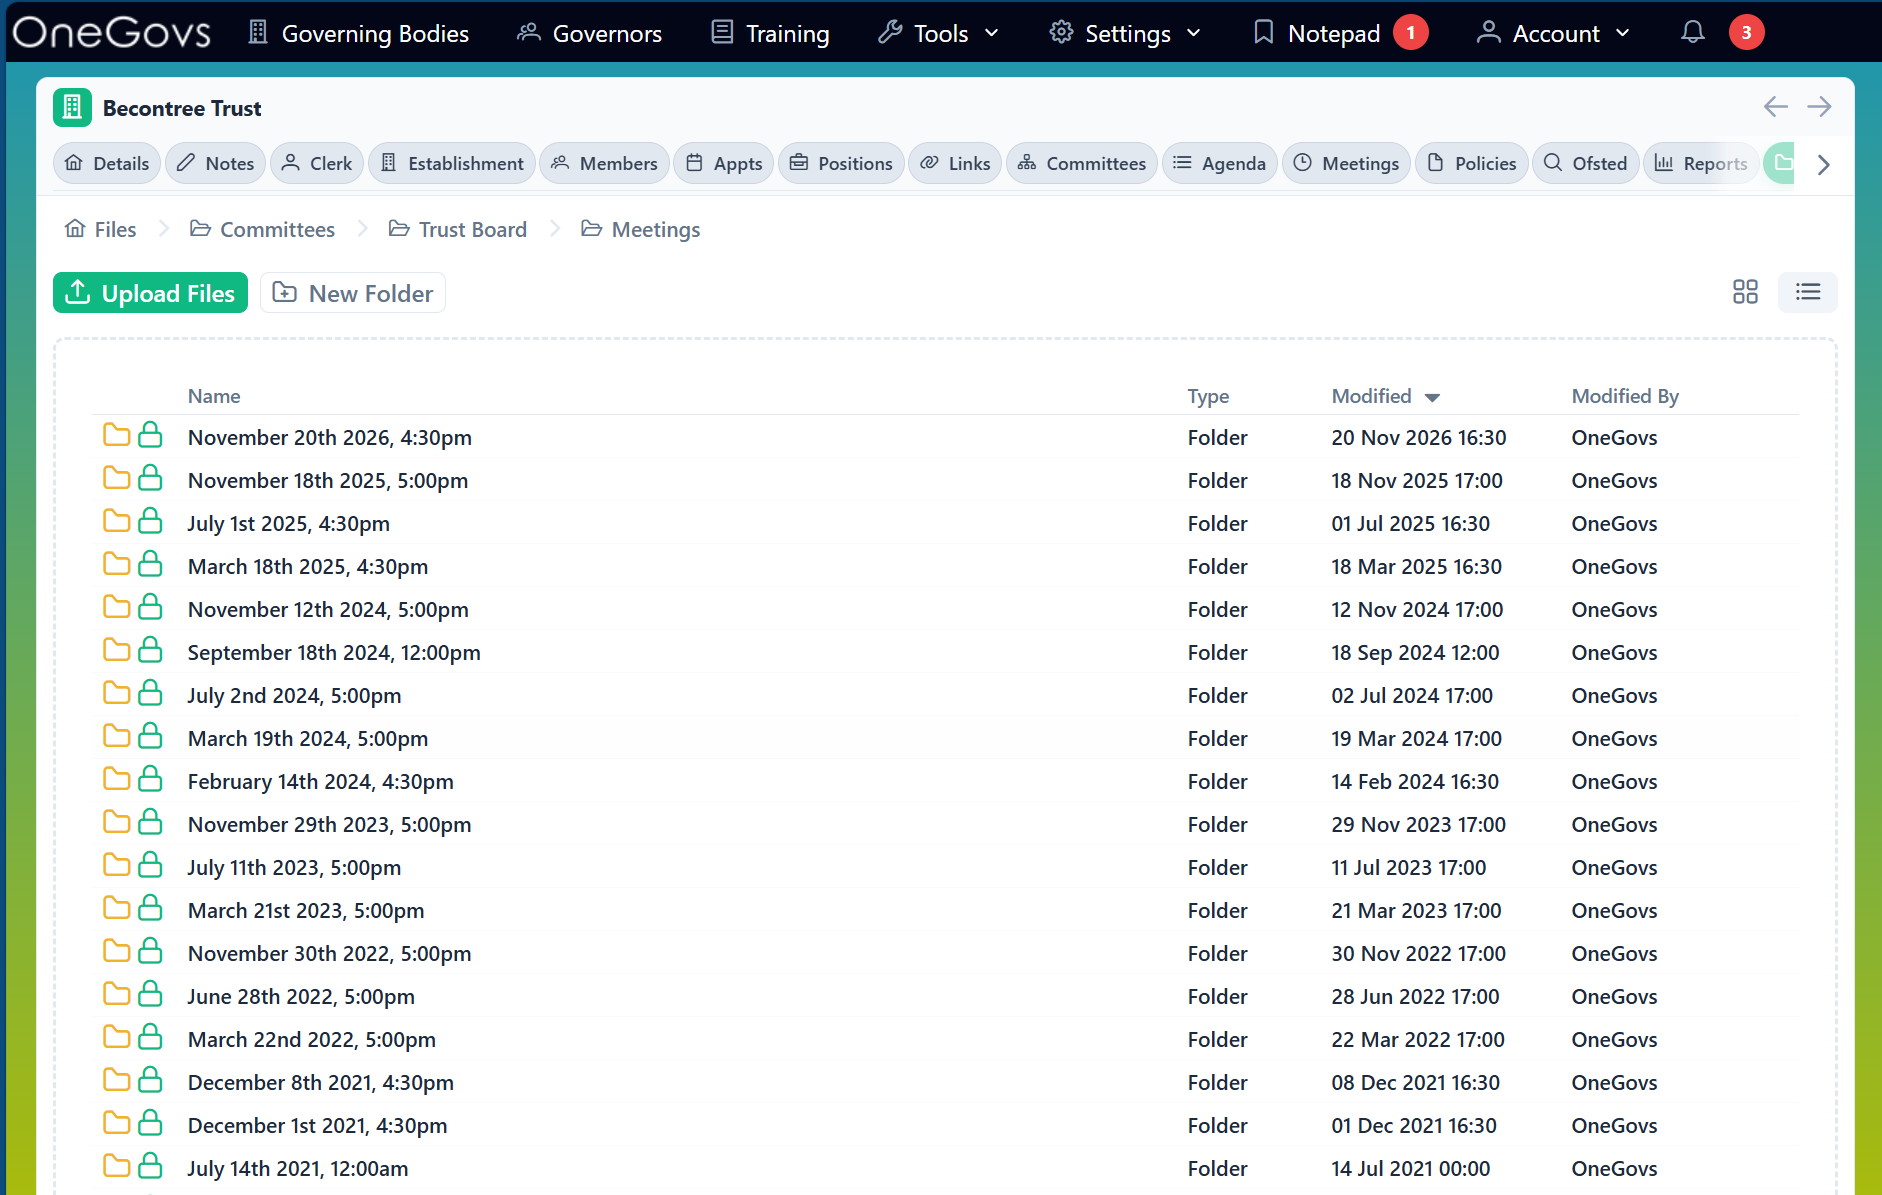Click lock icon for March 18th 2025
Image resolution: width=1882 pixels, height=1195 pixels.
click(x=150, y=564)
